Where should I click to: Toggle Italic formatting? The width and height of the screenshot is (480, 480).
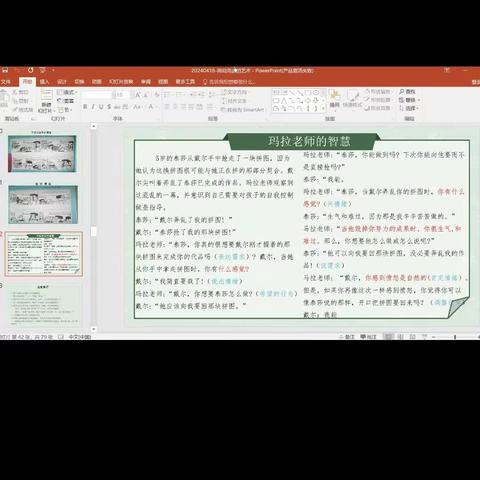[x=93, y=107]
